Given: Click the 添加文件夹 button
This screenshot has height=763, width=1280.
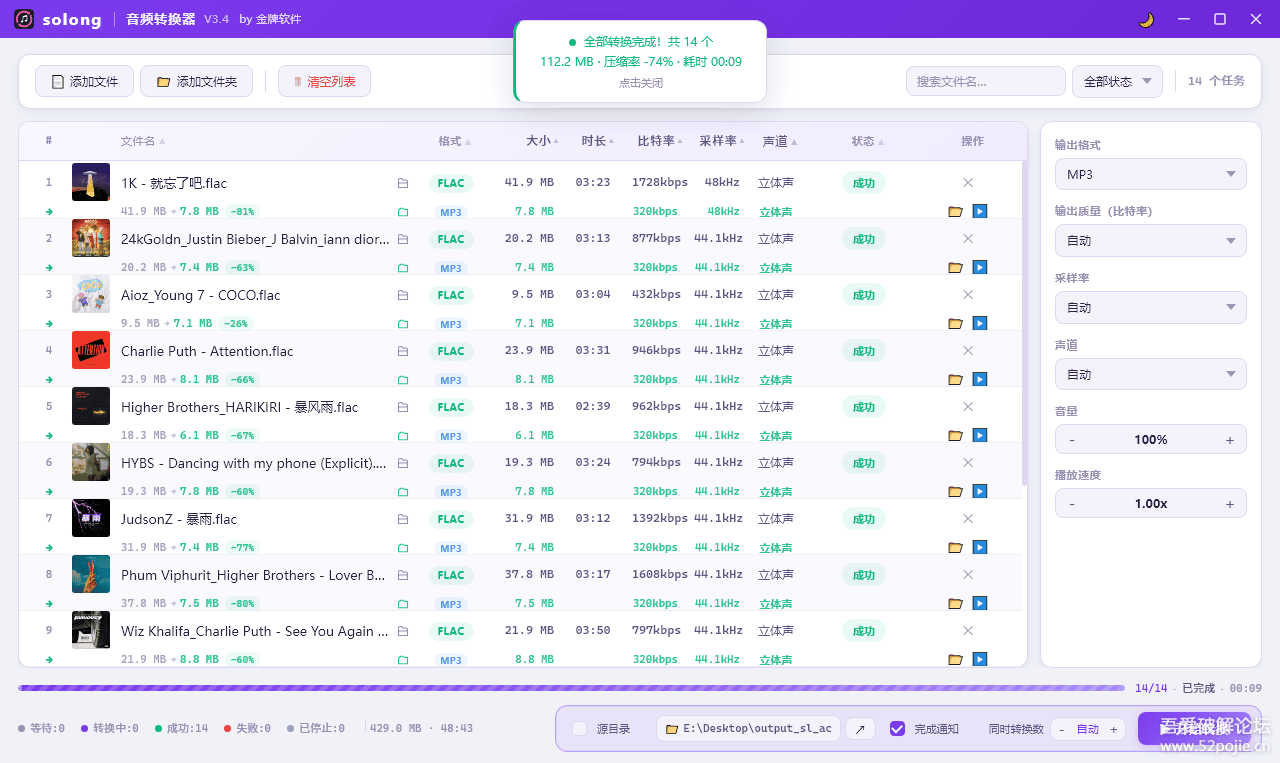Looking at the screenshot, I should (196, 81).
